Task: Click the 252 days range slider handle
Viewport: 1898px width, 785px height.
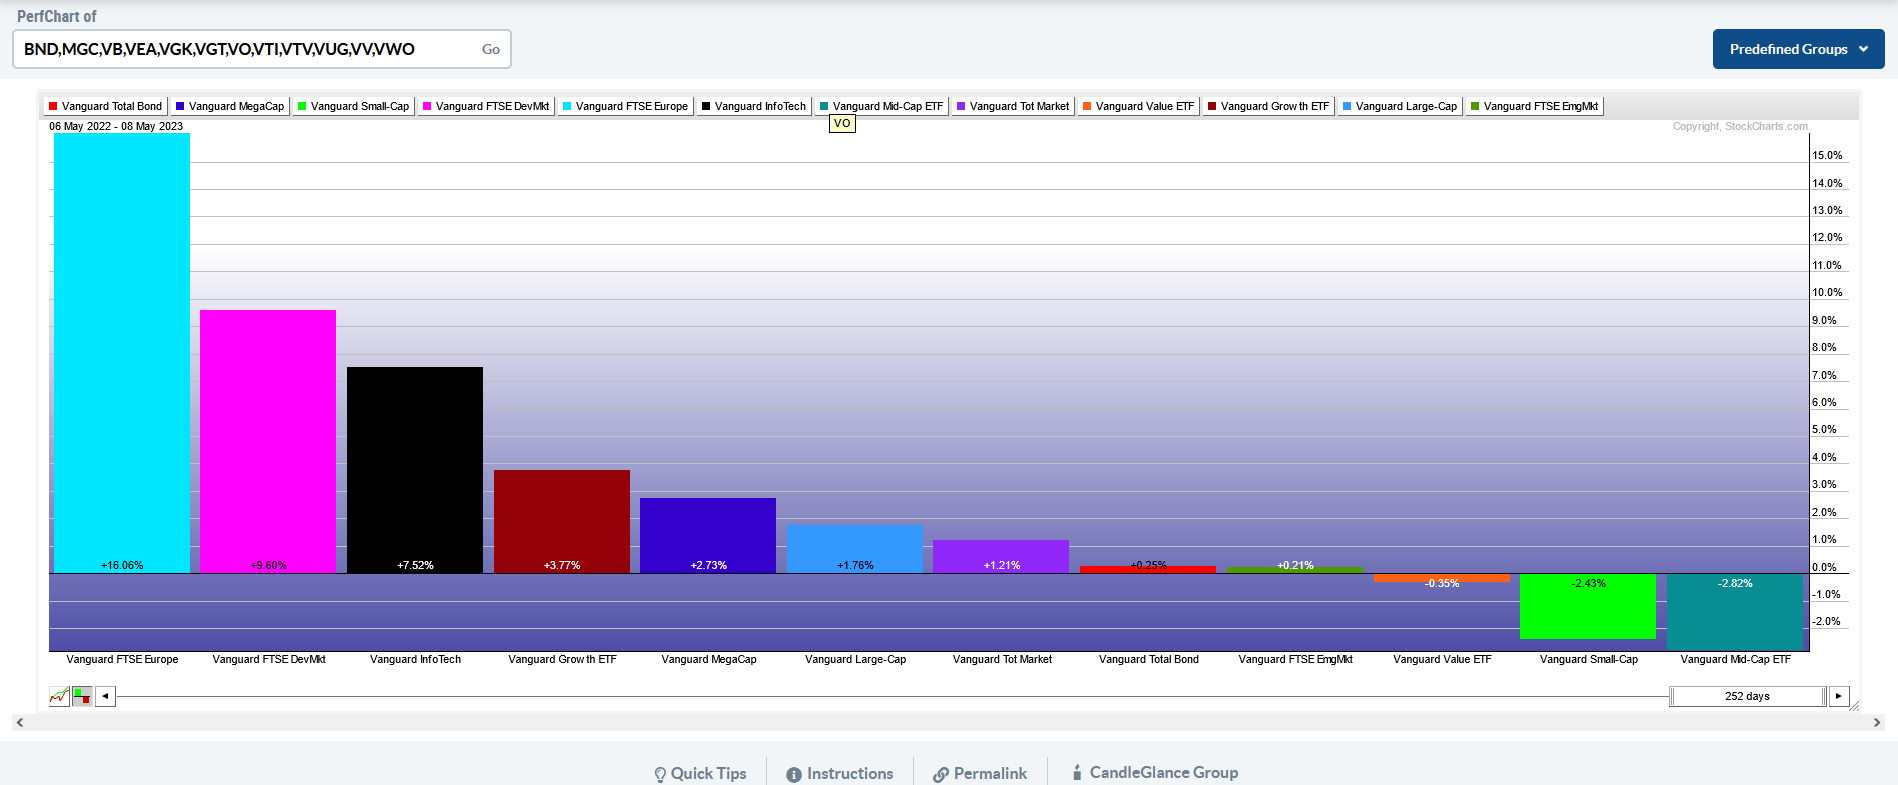Action: (x=1748, y=696)
